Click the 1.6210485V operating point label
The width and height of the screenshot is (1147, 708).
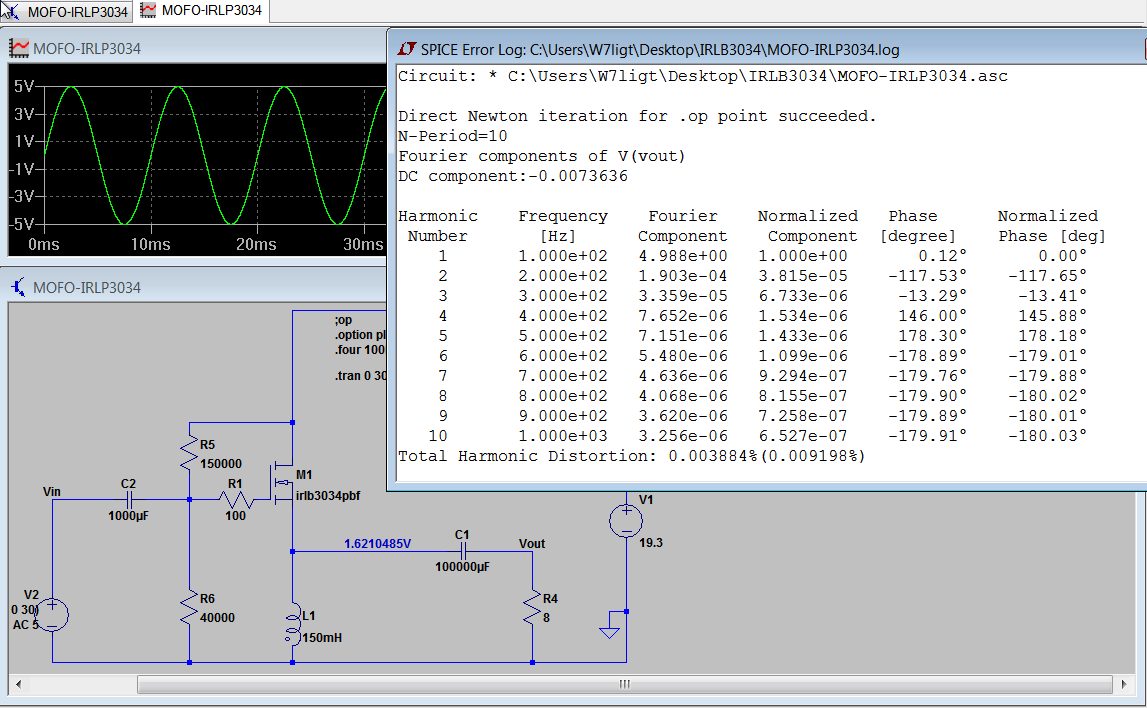coord(377,543)
